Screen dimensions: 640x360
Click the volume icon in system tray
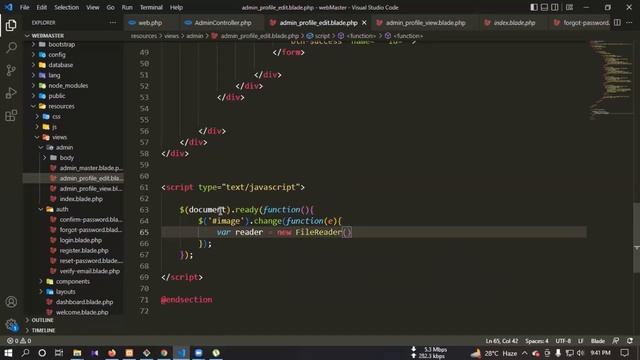tap(580, 353)
